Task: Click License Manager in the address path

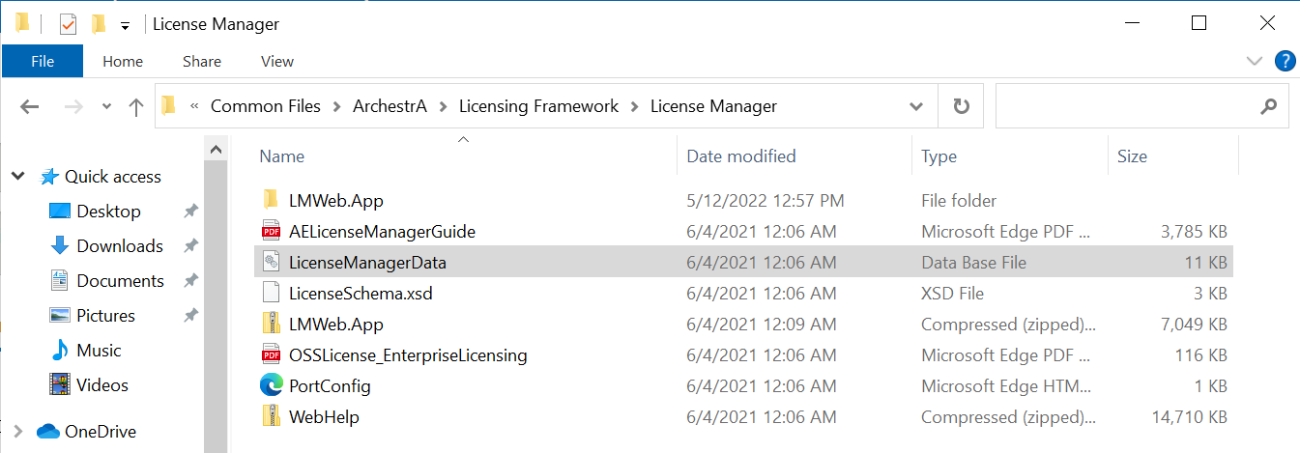Action: coord(713,106)
